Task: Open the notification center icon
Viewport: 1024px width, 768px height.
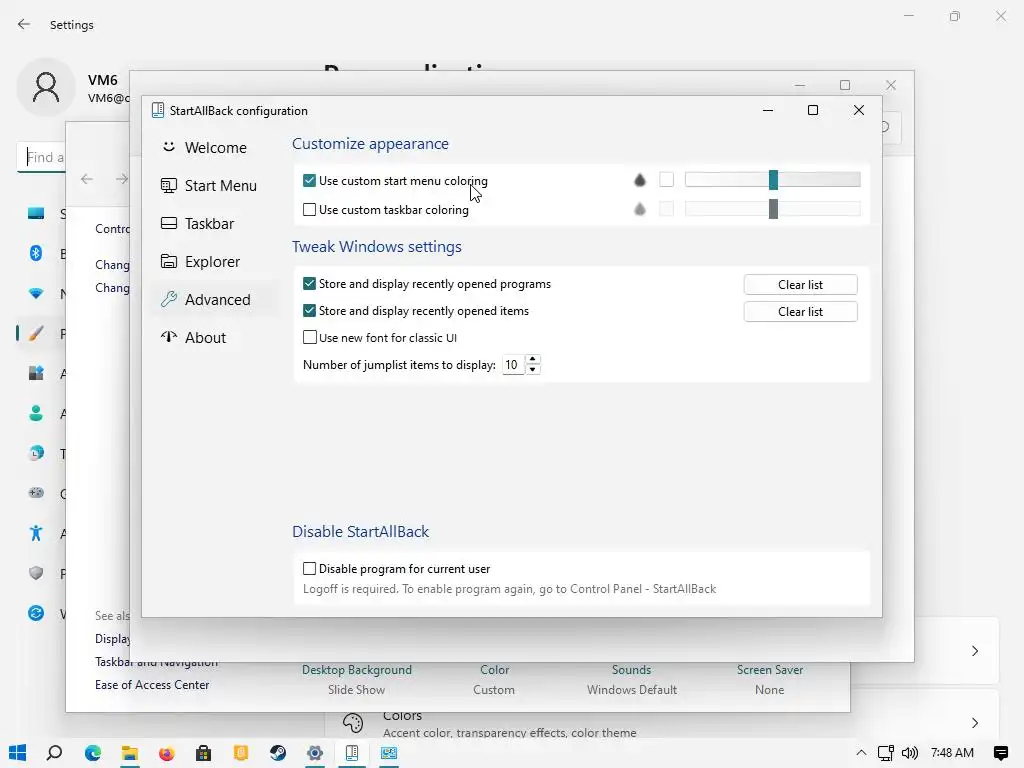Action: point(1000,753)
